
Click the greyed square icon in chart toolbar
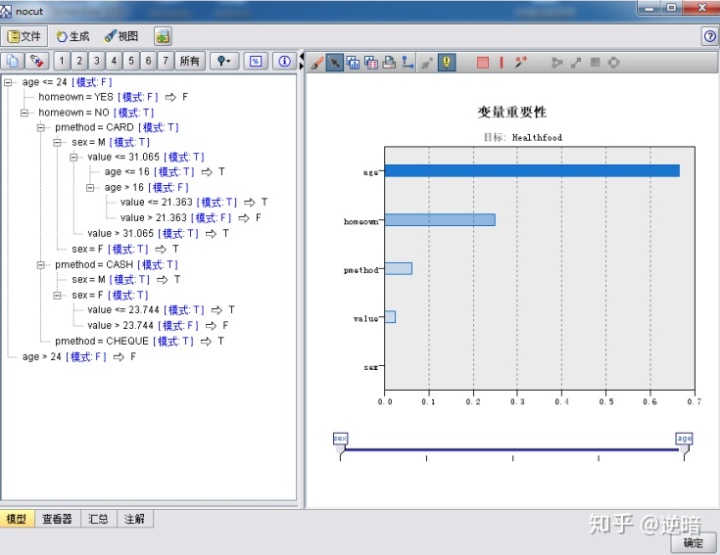595,62
